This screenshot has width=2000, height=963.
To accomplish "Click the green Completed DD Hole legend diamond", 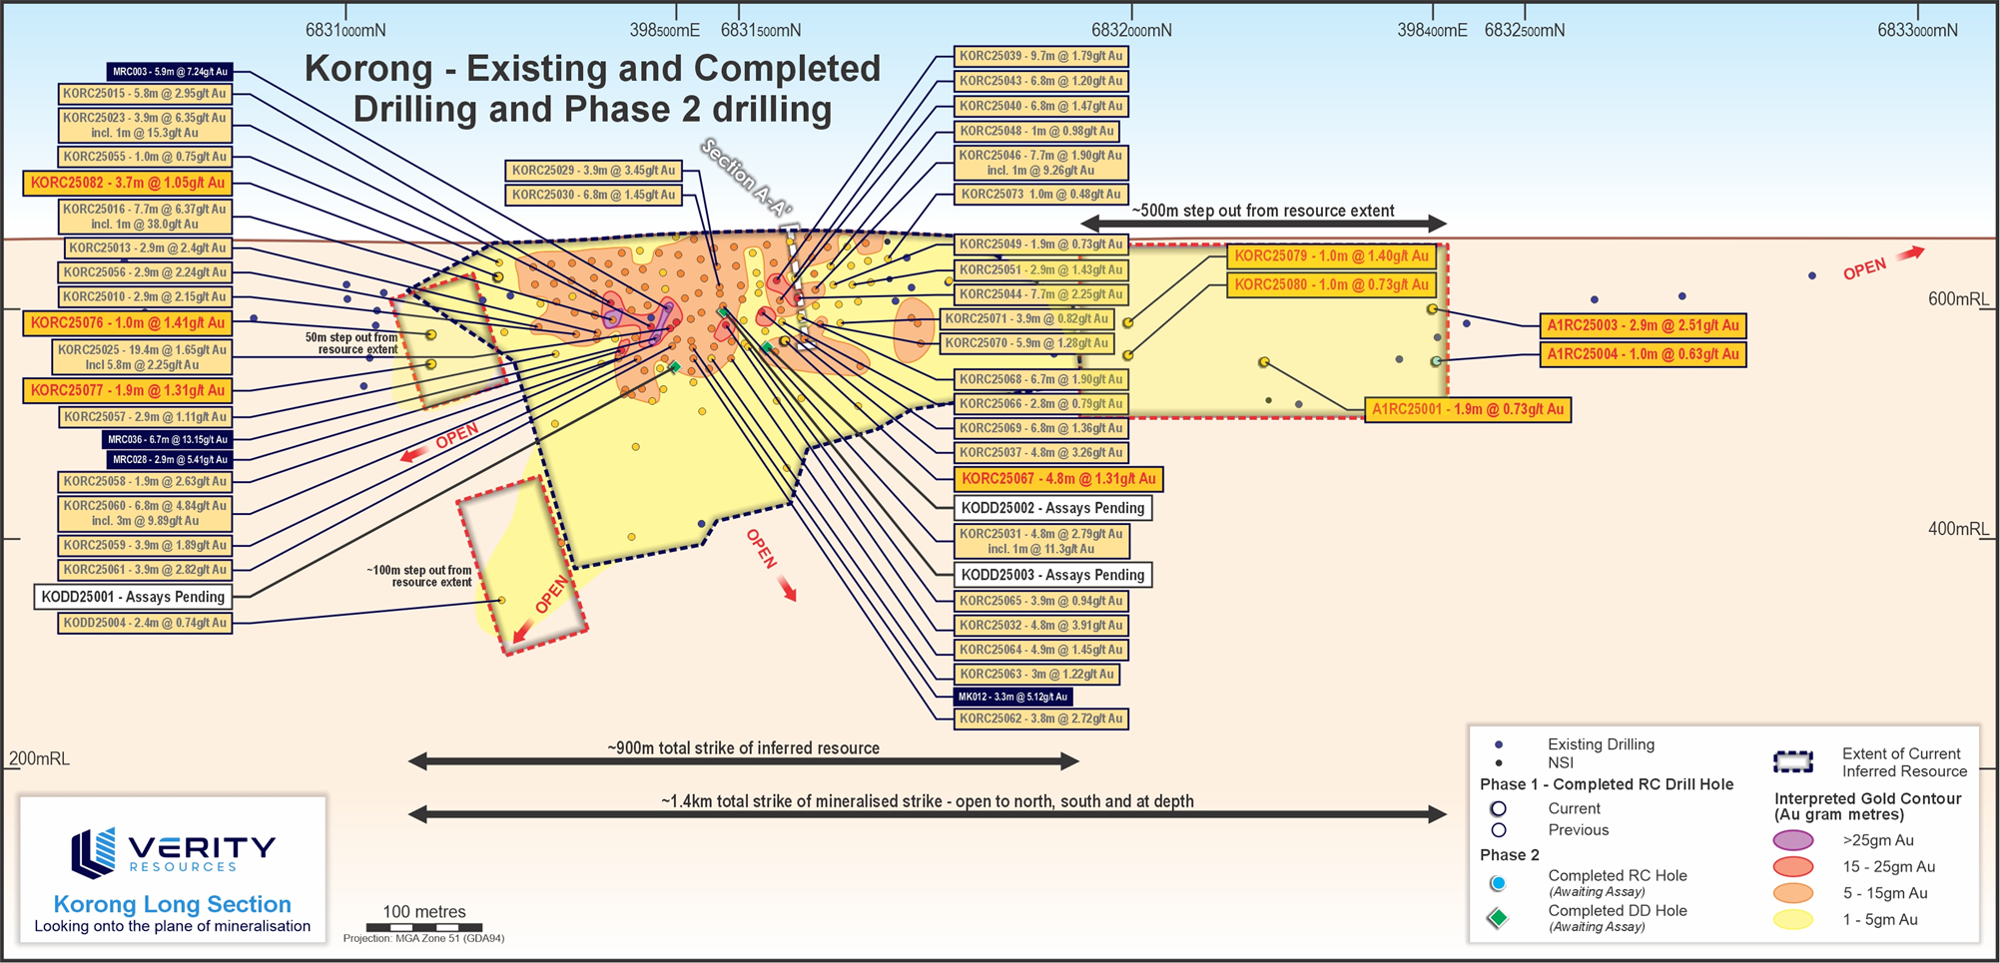I will coord(1497,918).
